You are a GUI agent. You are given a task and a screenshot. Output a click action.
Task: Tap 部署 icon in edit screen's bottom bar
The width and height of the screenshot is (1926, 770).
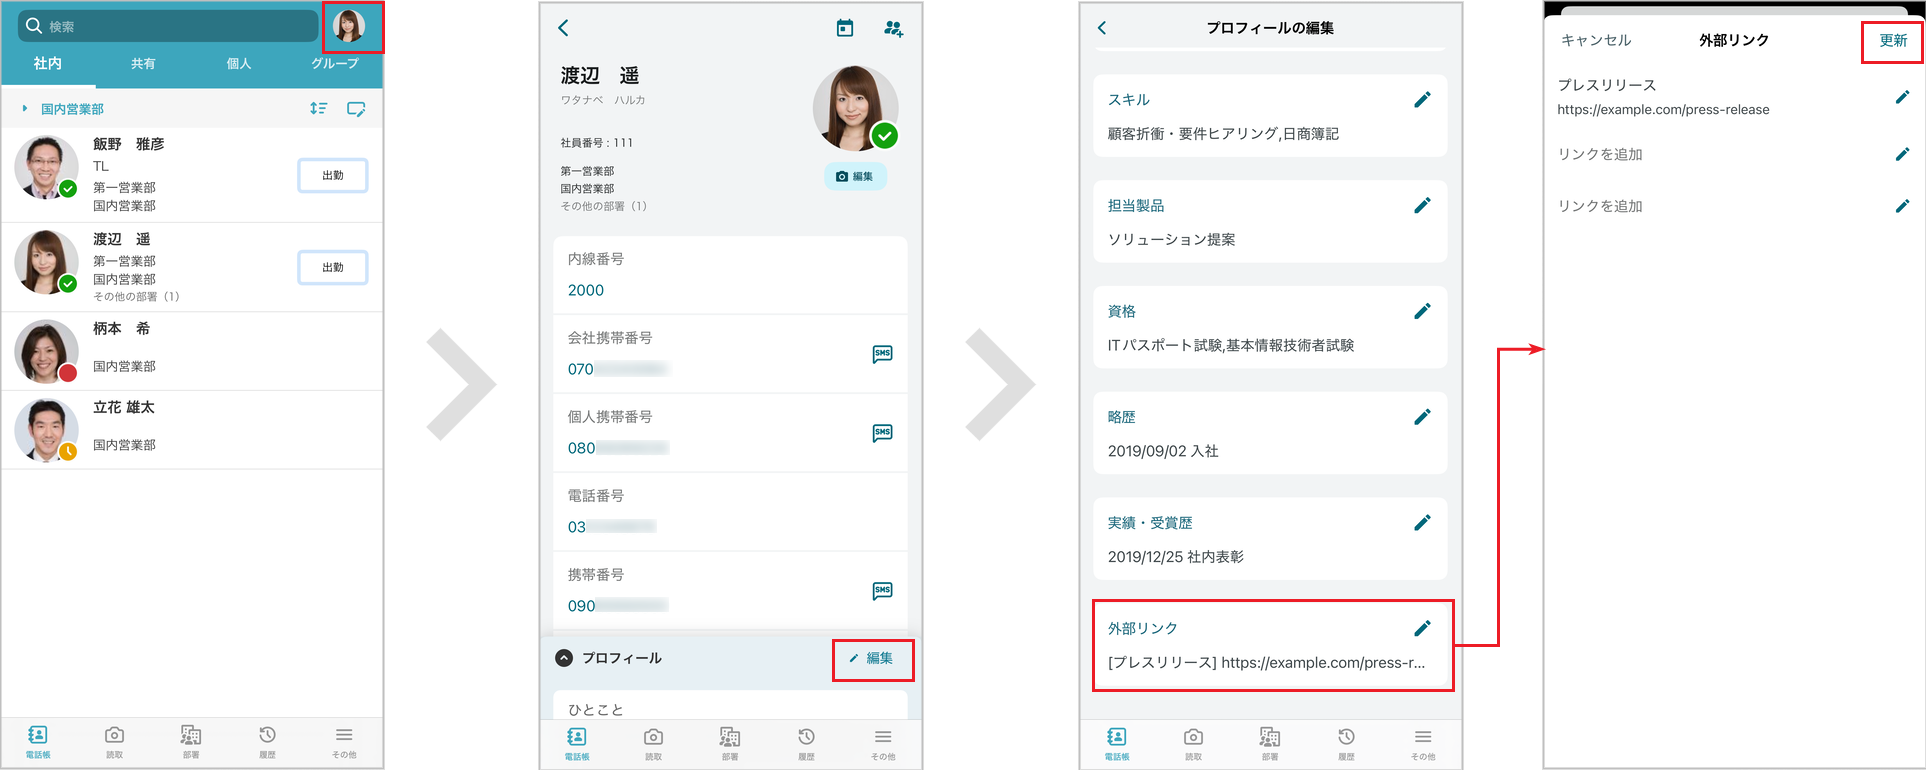[1270, 744]
